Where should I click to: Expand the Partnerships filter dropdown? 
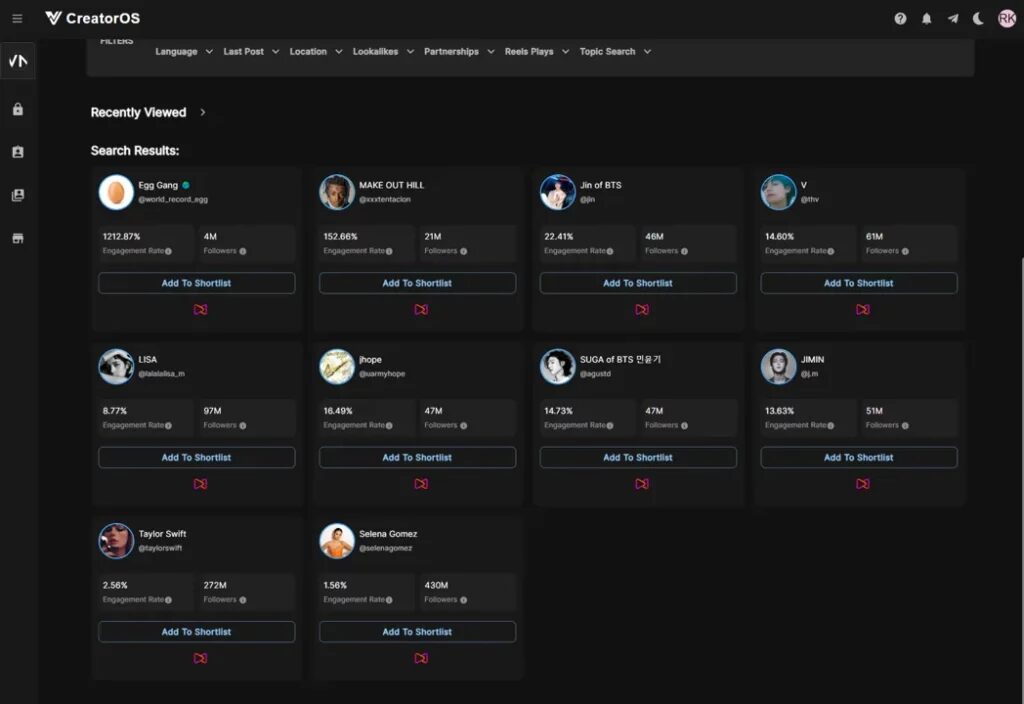tap(459, 52)
